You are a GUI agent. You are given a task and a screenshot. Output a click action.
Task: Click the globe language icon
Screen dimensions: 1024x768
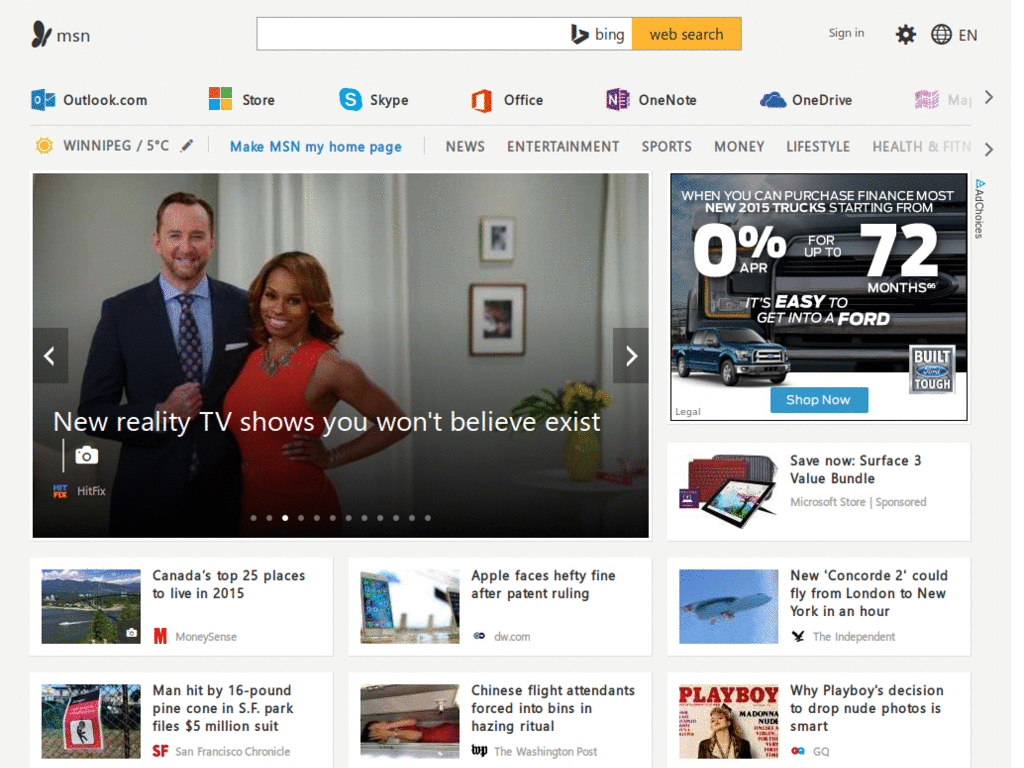pos(941,35)
